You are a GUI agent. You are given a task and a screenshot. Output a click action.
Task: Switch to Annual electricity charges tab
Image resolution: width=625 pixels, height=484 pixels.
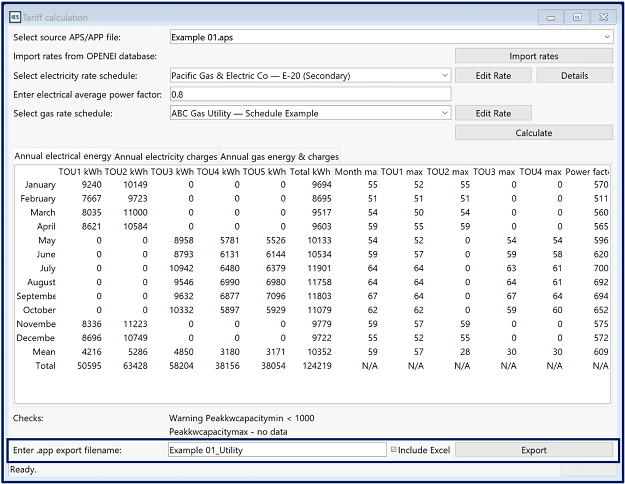tap(165, 156)
